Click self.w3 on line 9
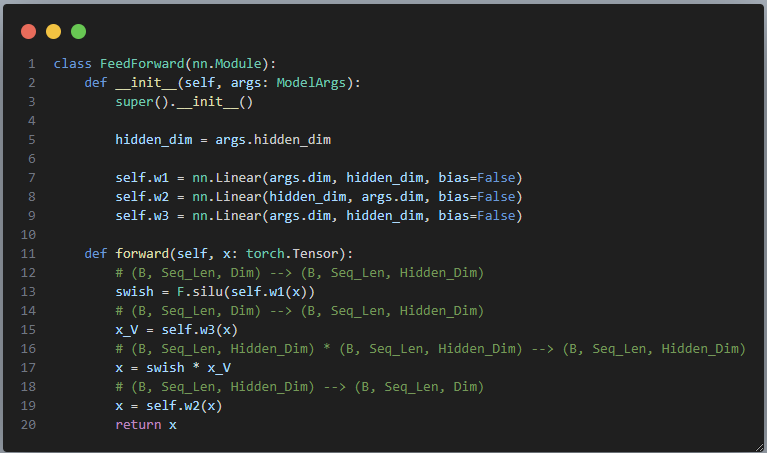The height and width of the screenshot is (453, 767). (142, 216)
